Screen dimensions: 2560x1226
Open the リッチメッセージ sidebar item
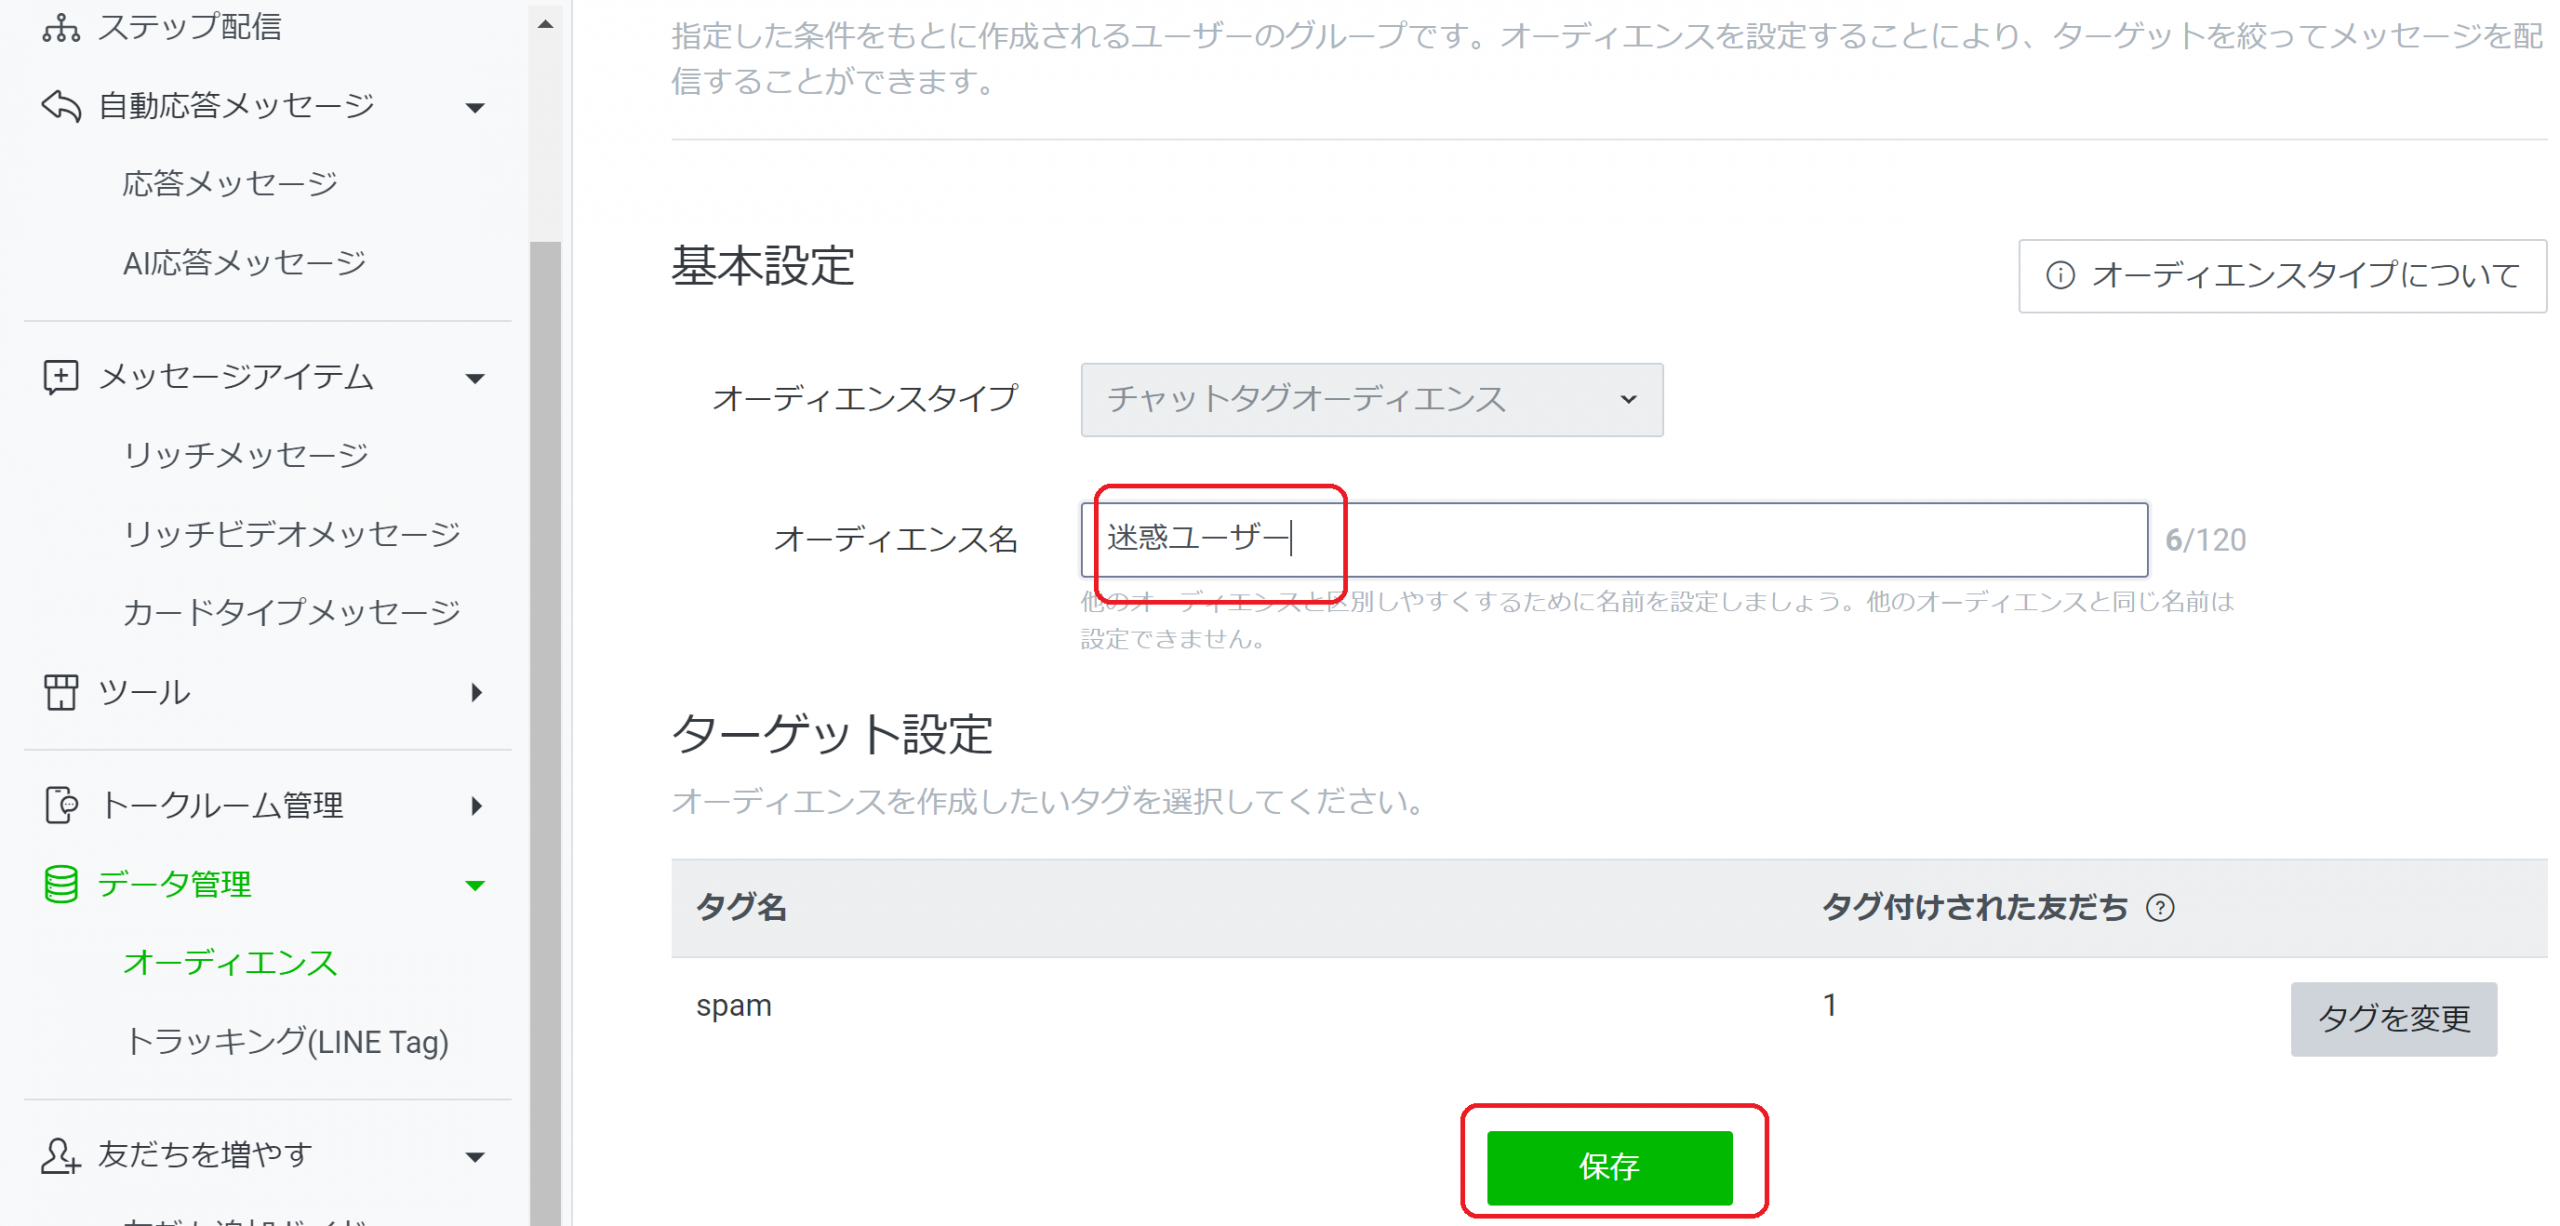(246, 455)
